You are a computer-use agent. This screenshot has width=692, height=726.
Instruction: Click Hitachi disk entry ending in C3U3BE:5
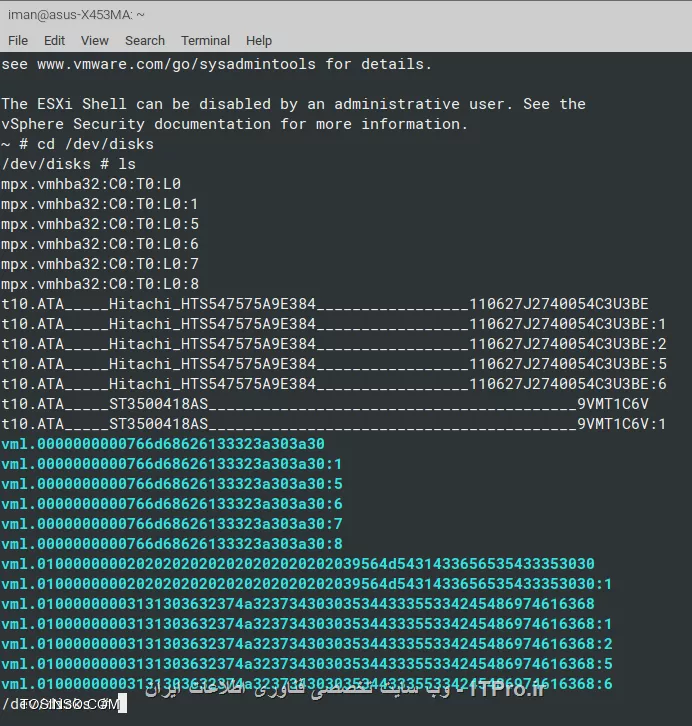click(334, 364)
